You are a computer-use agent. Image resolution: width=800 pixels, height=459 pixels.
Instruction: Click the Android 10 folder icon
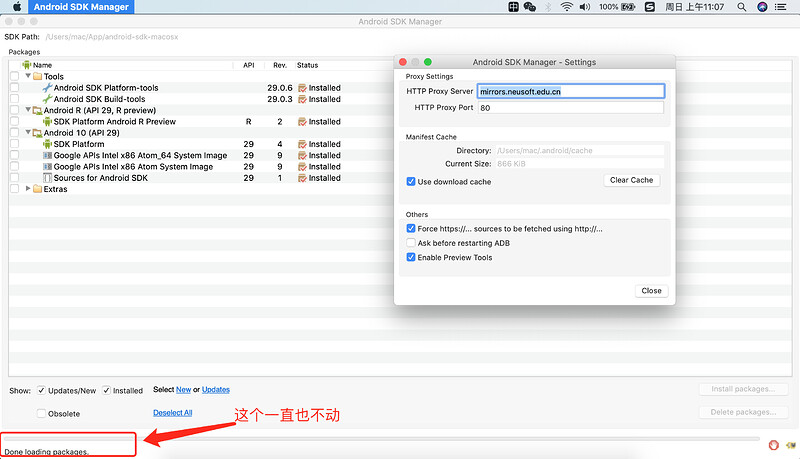[x=37, y=133]
